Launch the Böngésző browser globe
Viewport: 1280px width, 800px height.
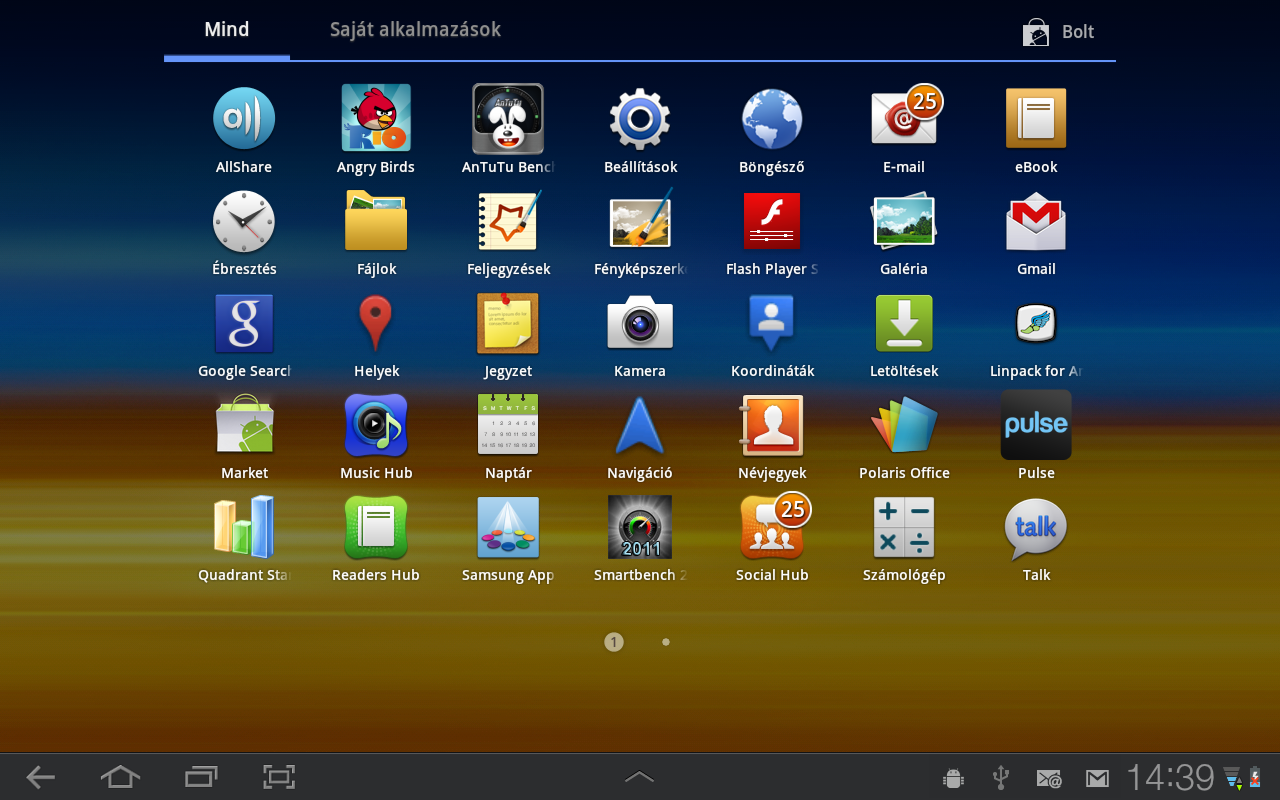(x=772, y=119)
